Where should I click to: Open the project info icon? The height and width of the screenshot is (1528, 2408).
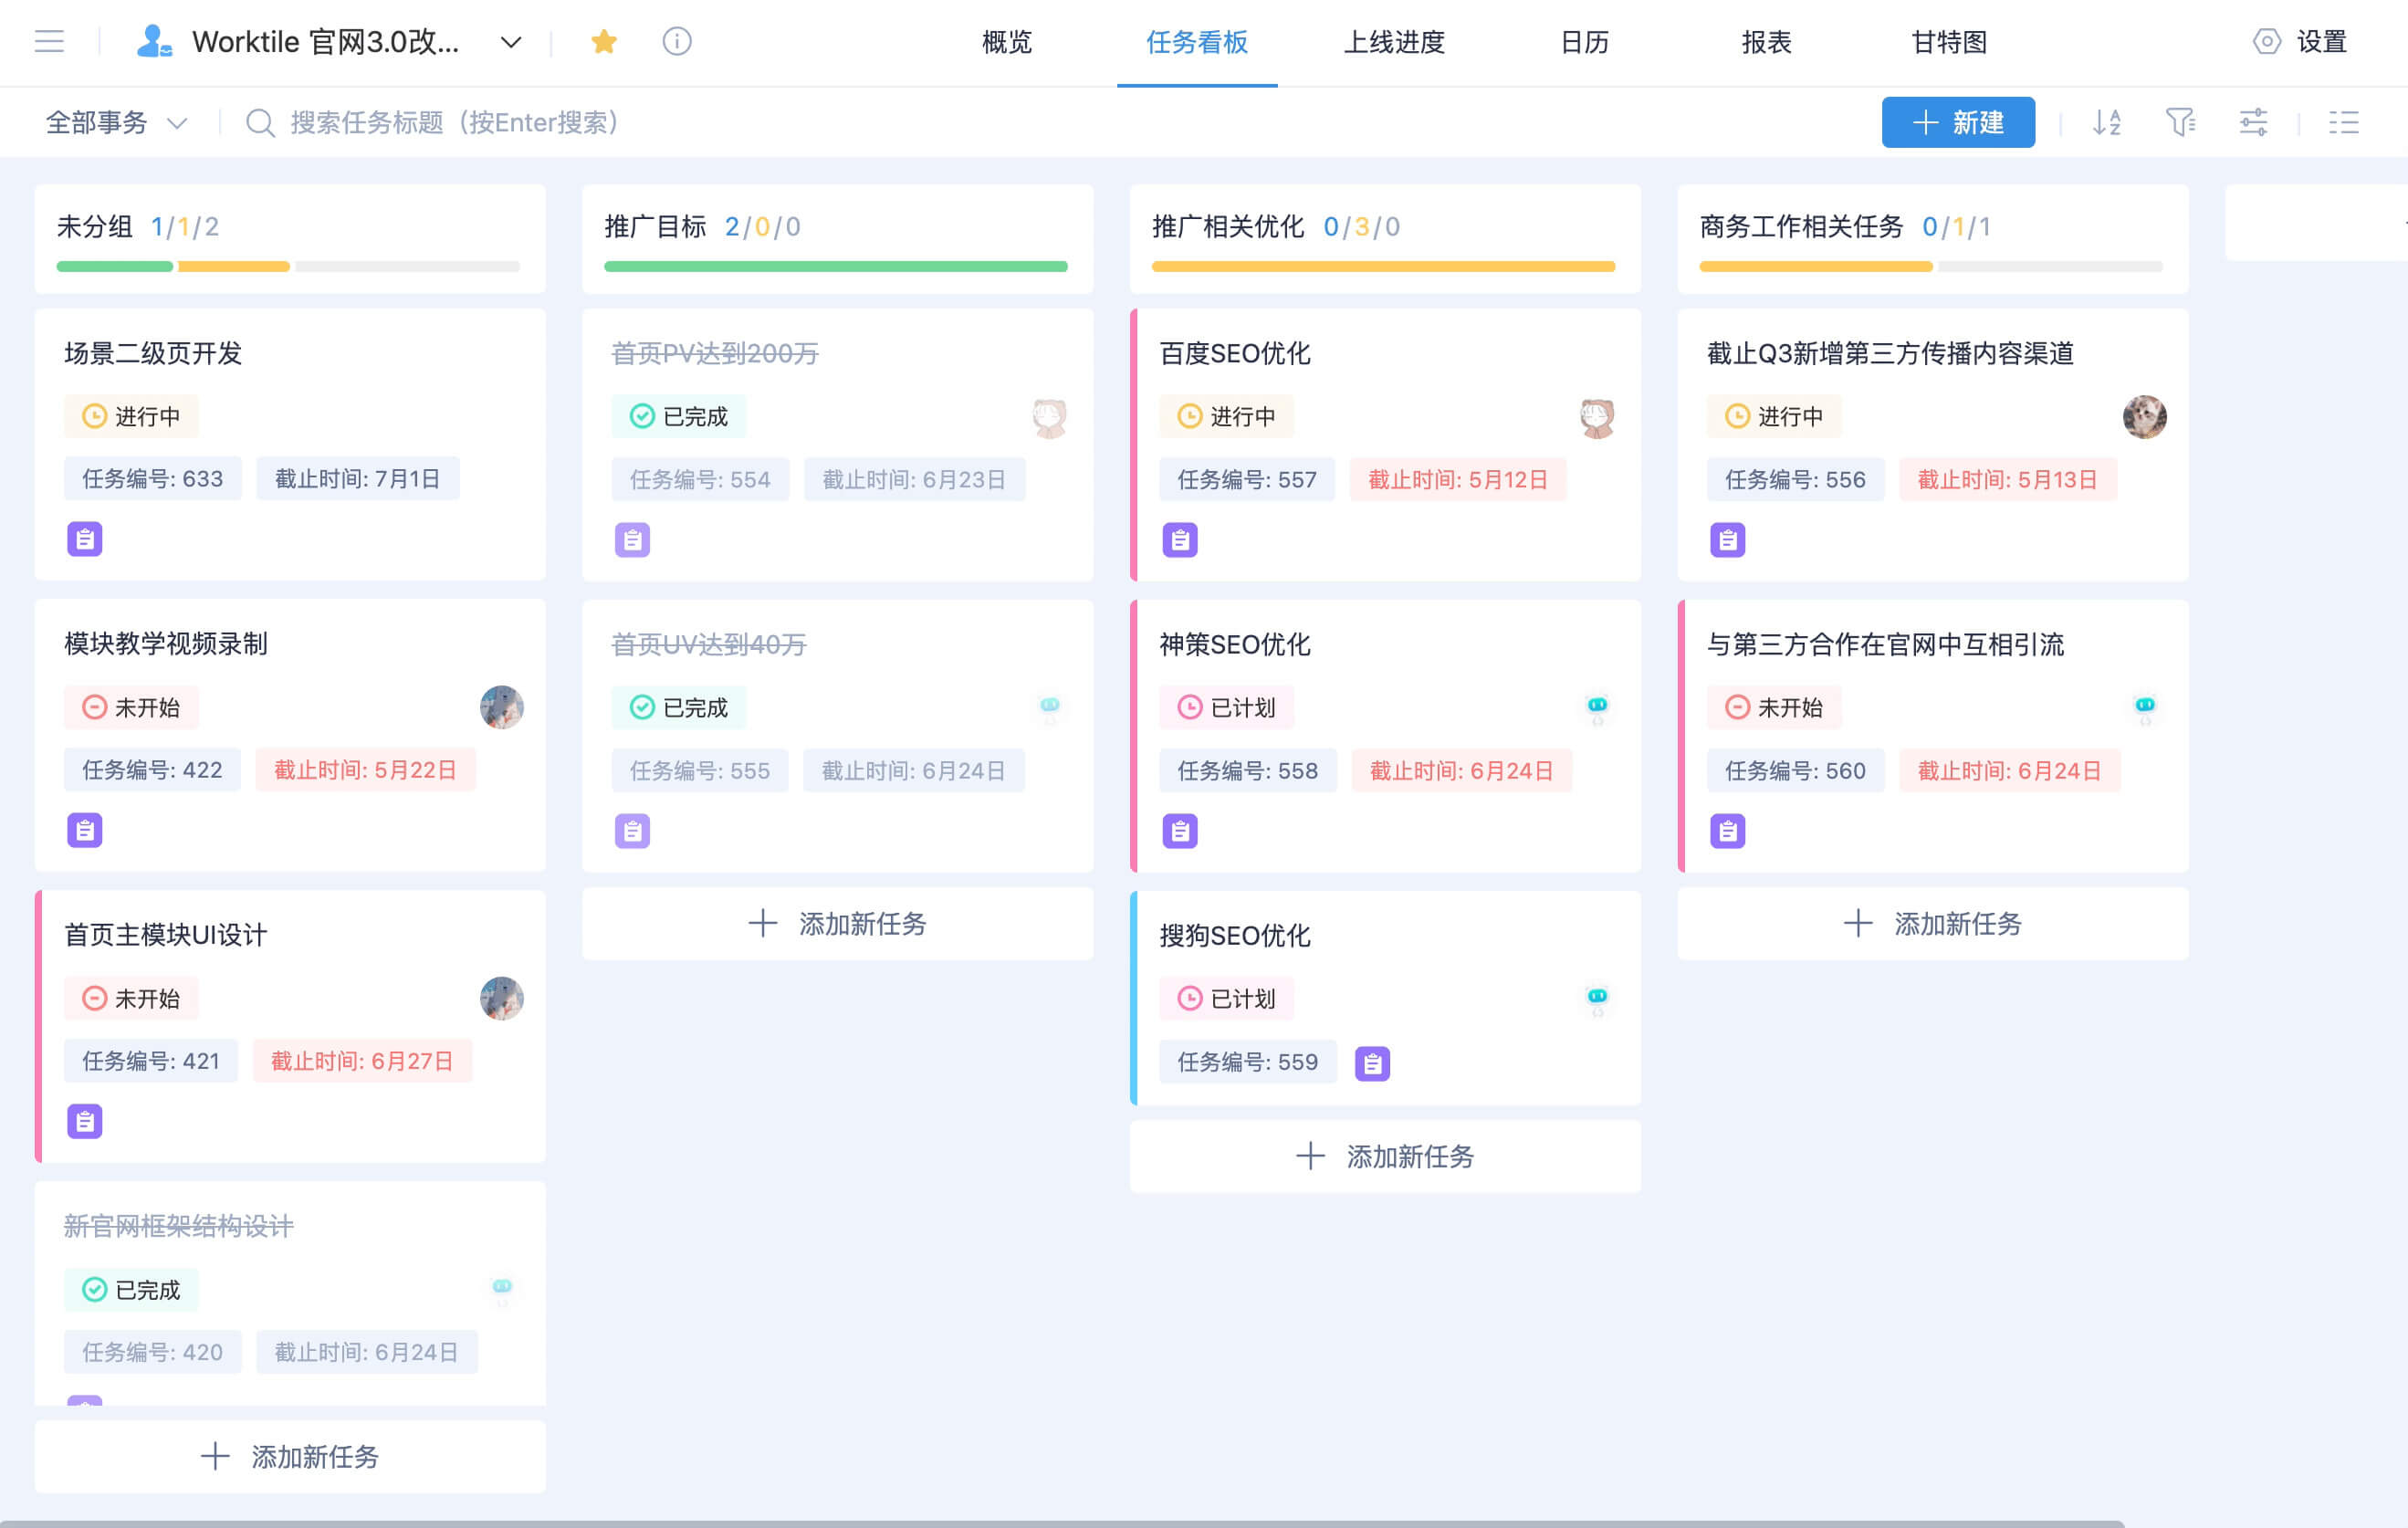tap(677, 41)
